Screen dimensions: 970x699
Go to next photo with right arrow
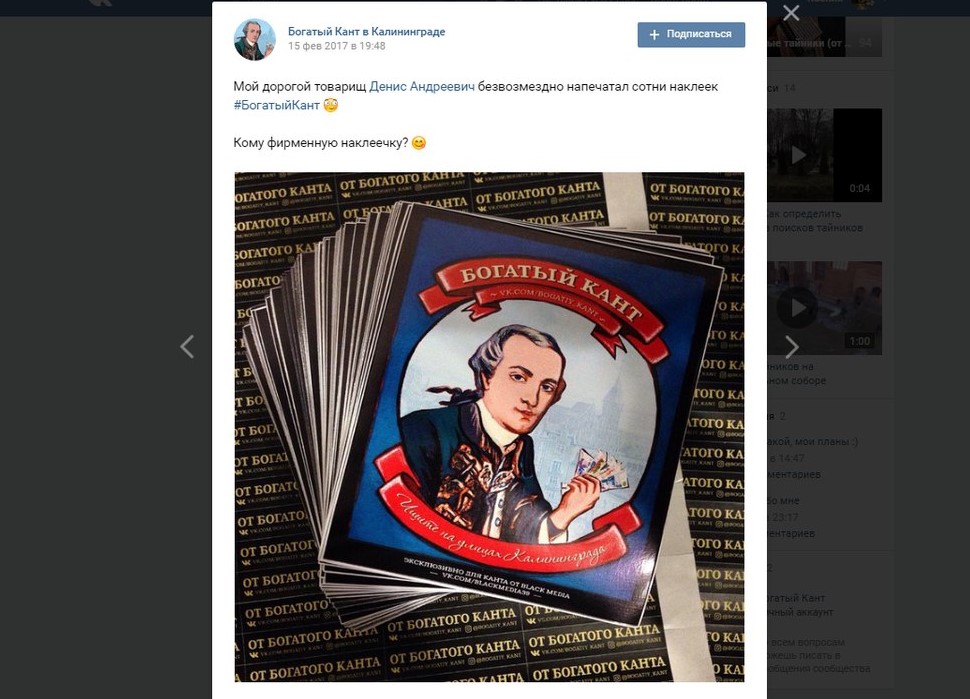[x=792, y=346]
